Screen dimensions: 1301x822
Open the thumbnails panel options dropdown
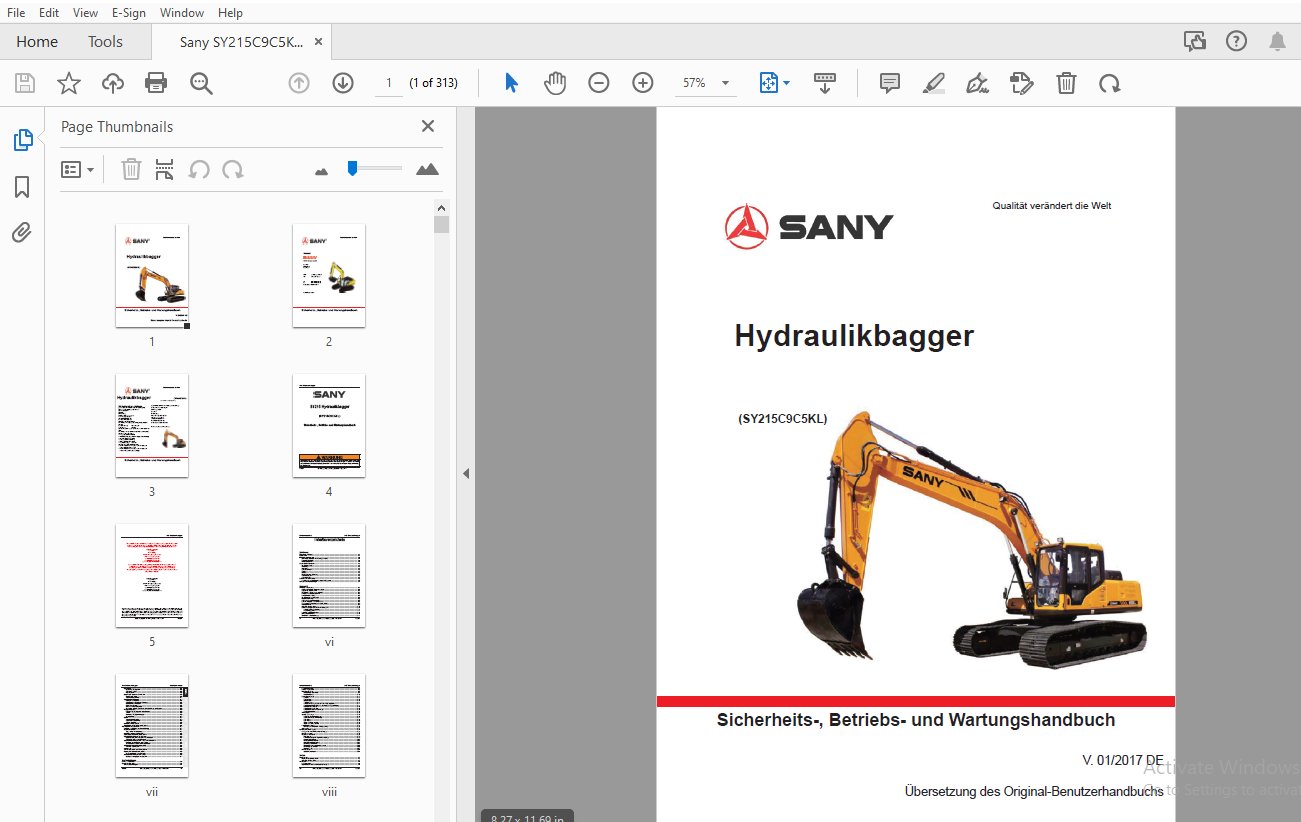click(77, 169)
